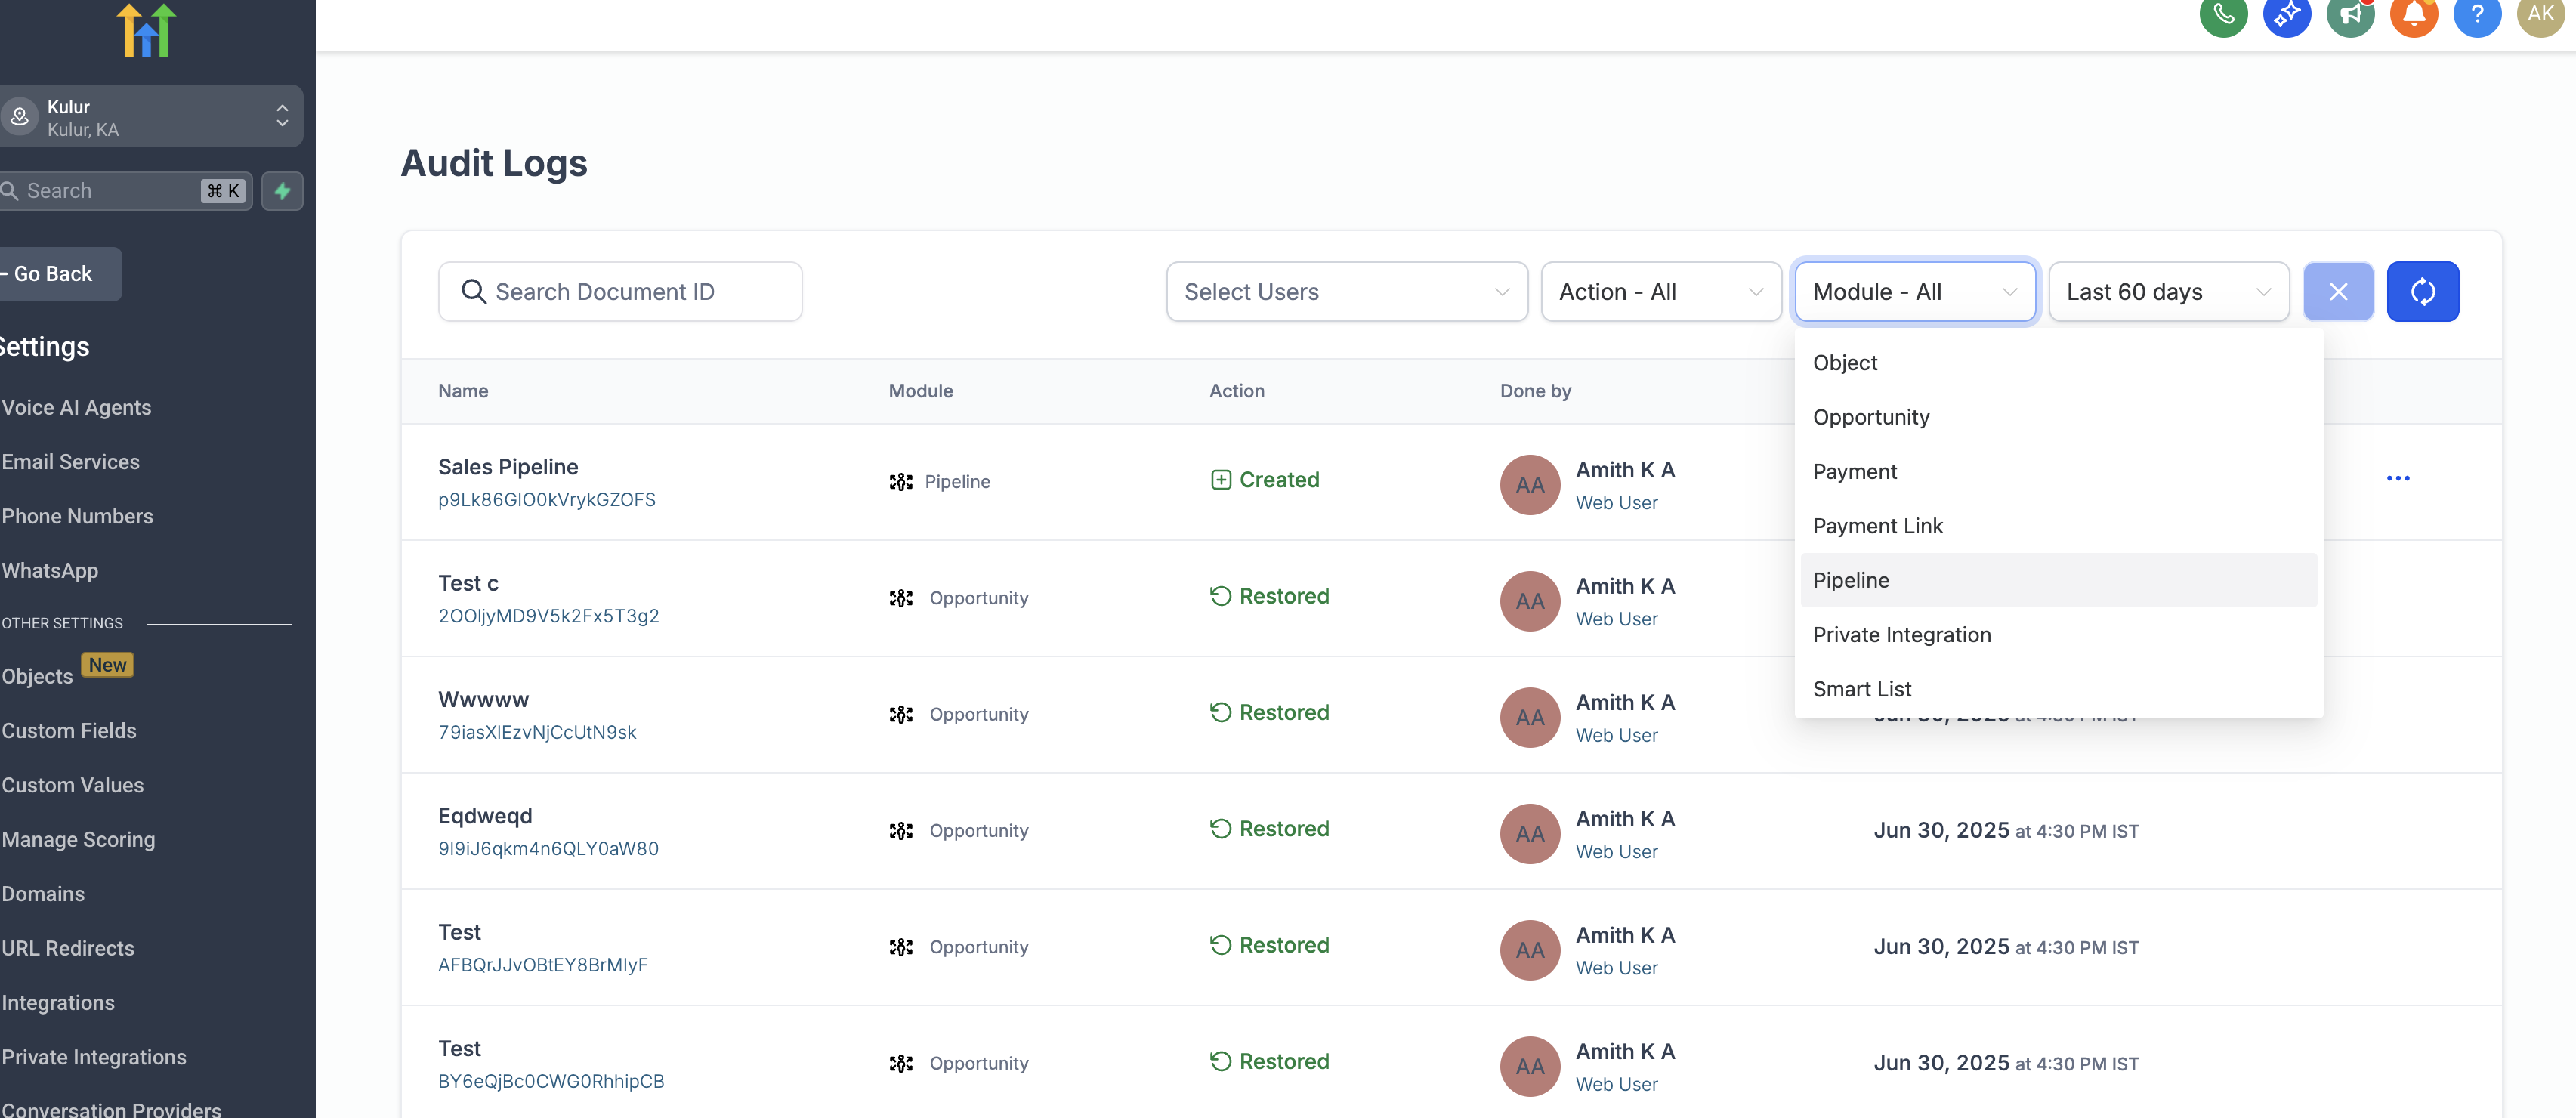Open the Action - All dropdown

coord(1660,292)
